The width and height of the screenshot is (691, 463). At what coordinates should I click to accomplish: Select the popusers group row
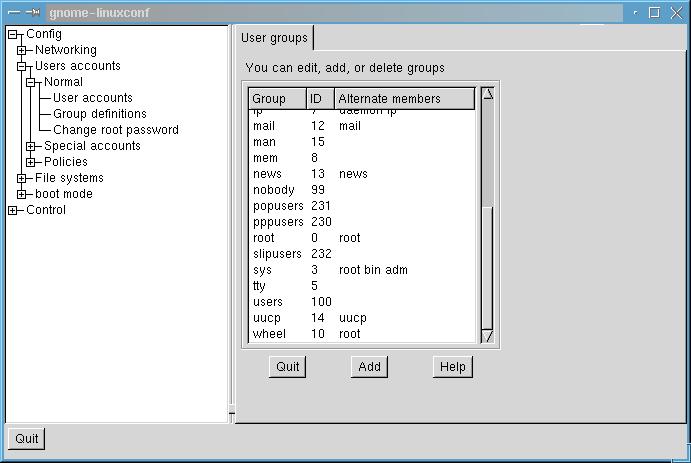(362, 206)
